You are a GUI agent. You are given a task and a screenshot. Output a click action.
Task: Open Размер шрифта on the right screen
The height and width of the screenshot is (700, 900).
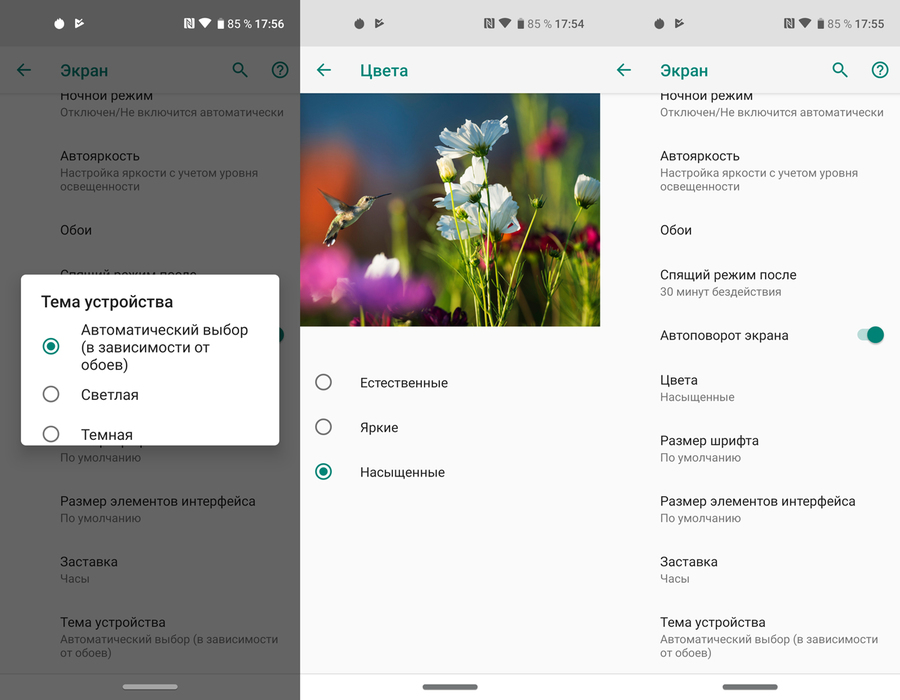[750, 449]
